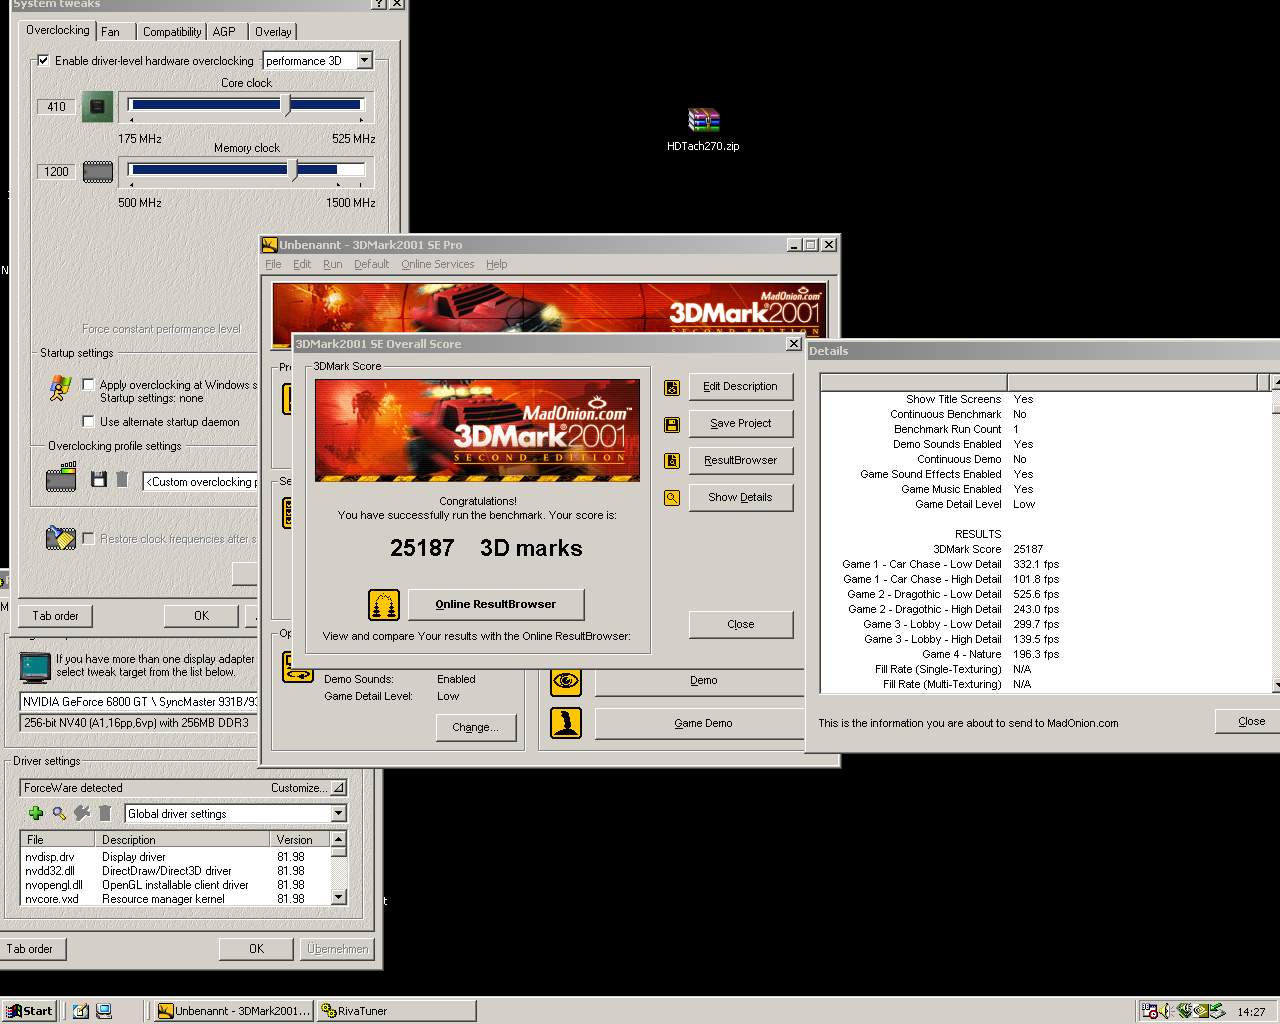
Task: Click the Edit Description button
Action: tap(740, 387)
